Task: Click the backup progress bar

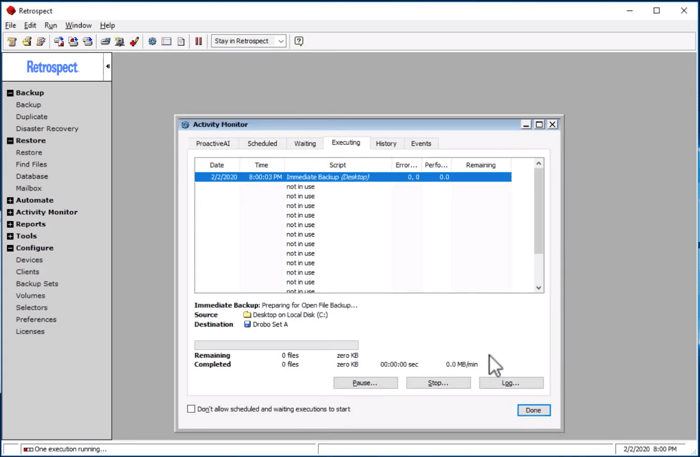Action: point(275,344)
